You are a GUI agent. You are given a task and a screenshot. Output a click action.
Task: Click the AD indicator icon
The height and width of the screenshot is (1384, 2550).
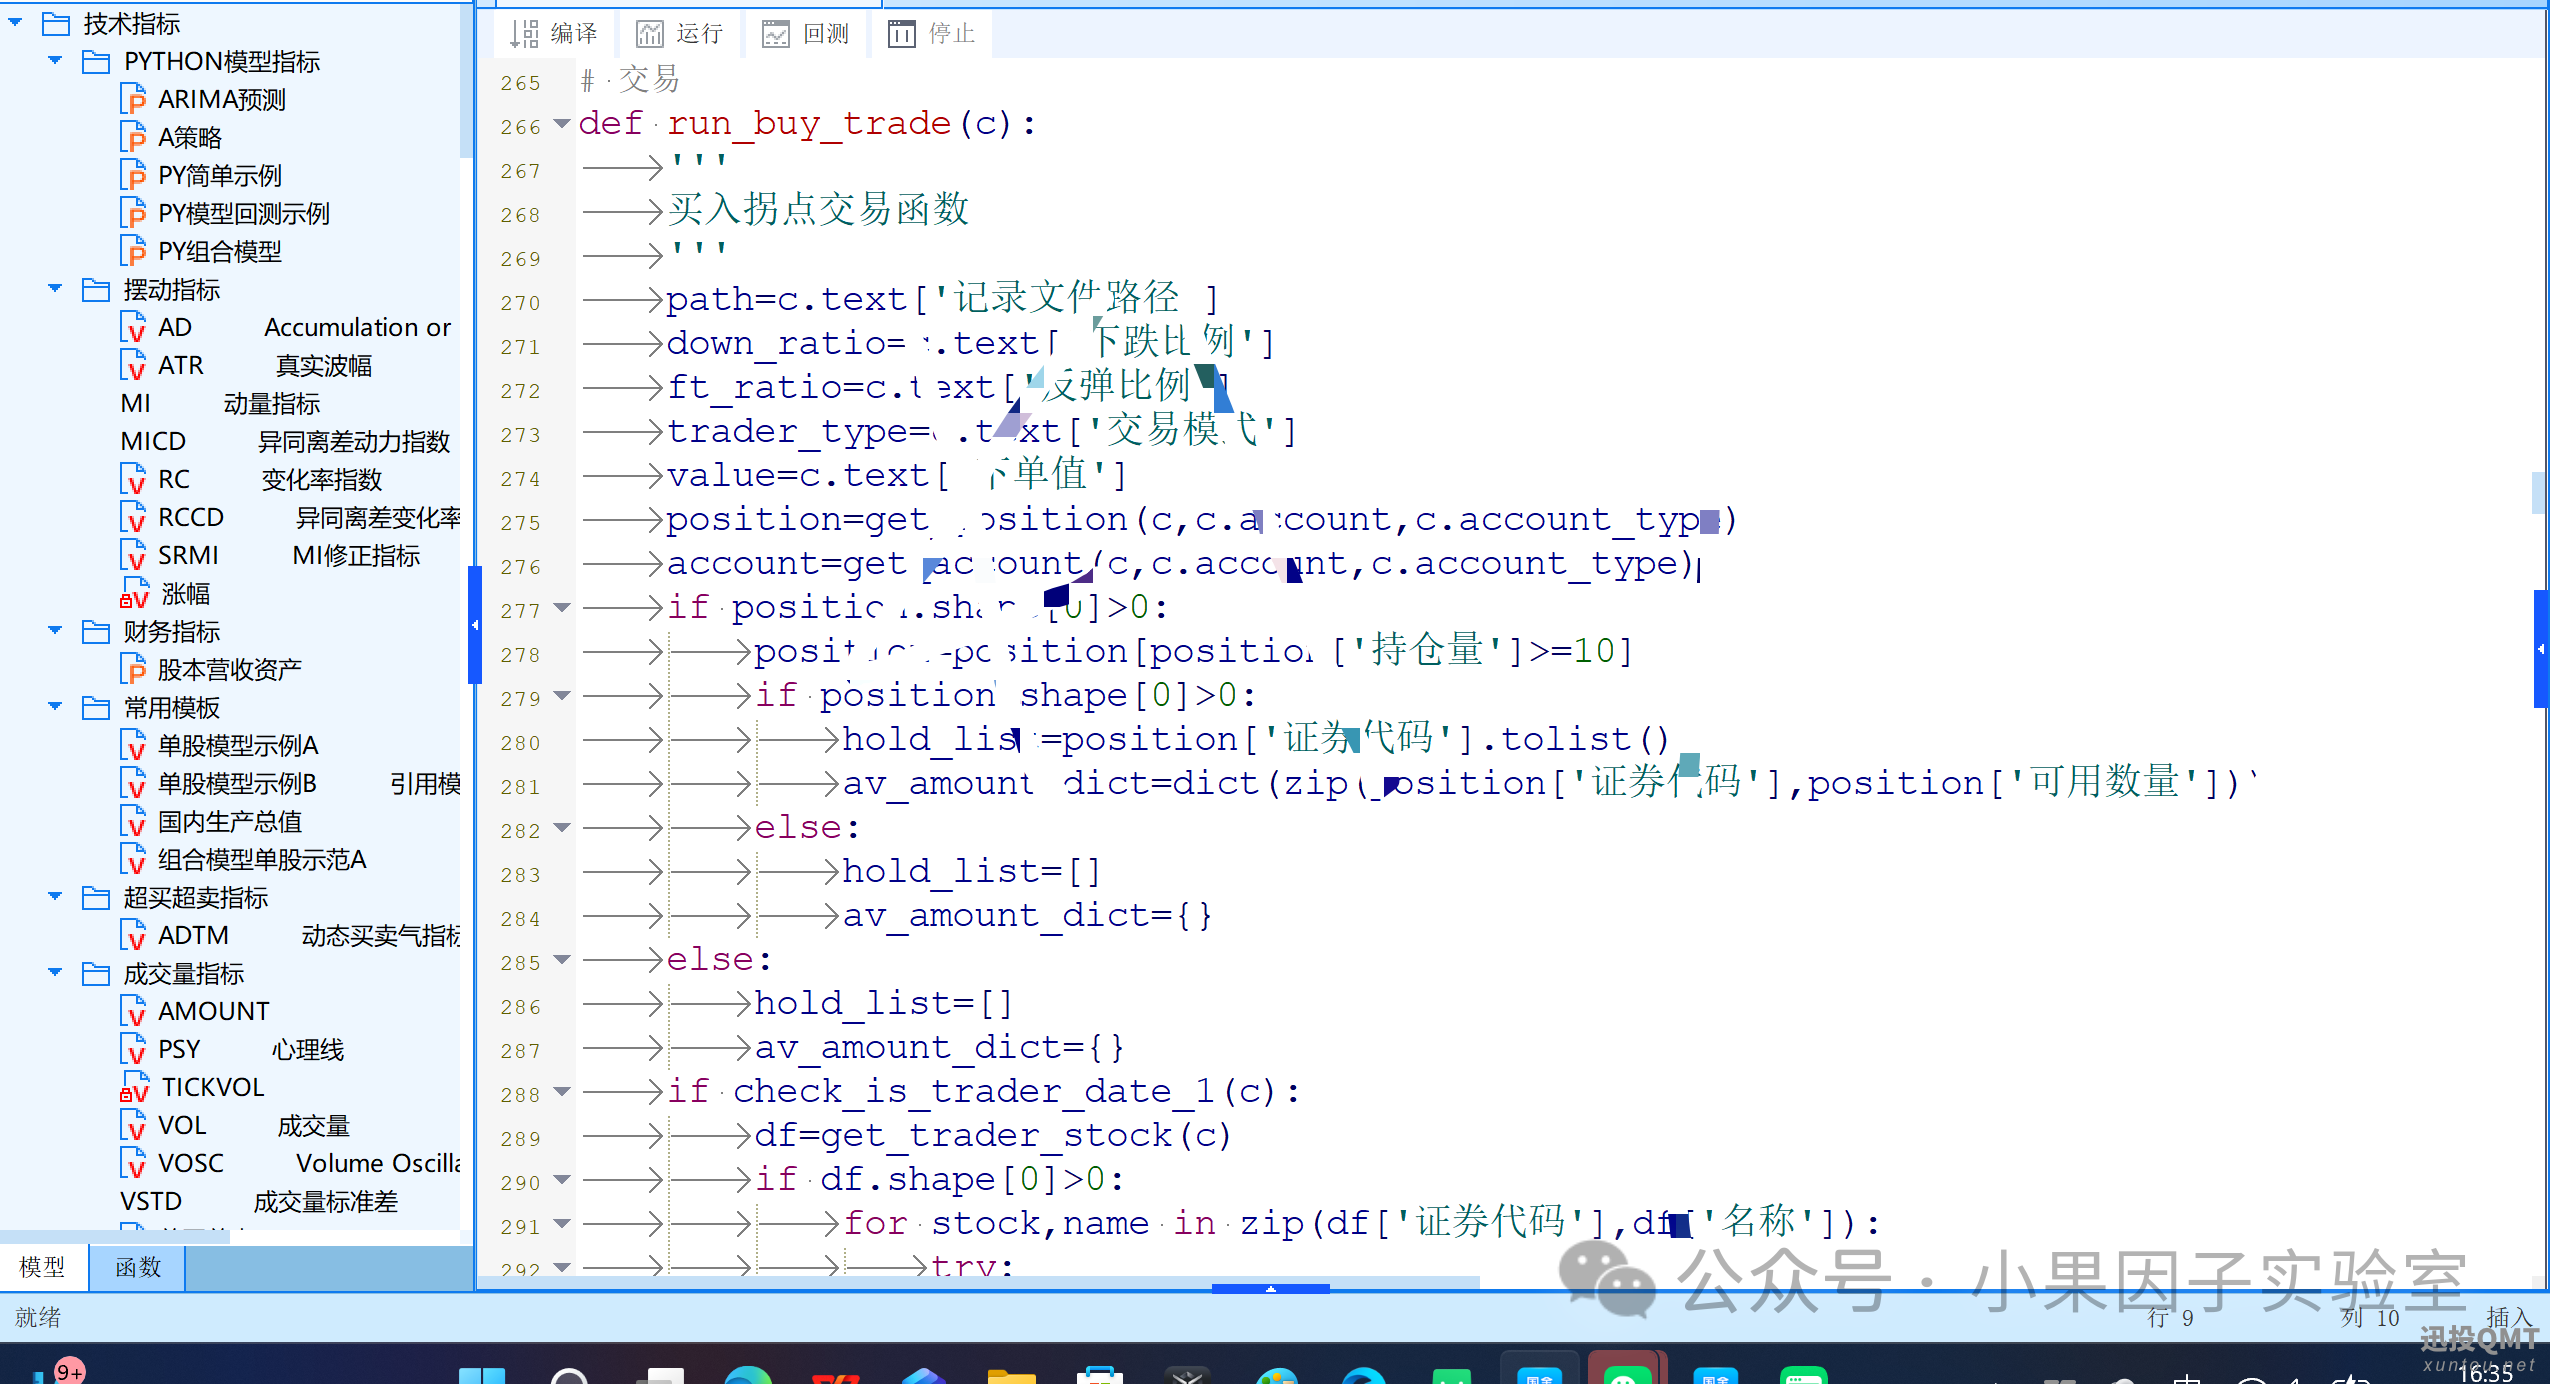coord(133,327)
